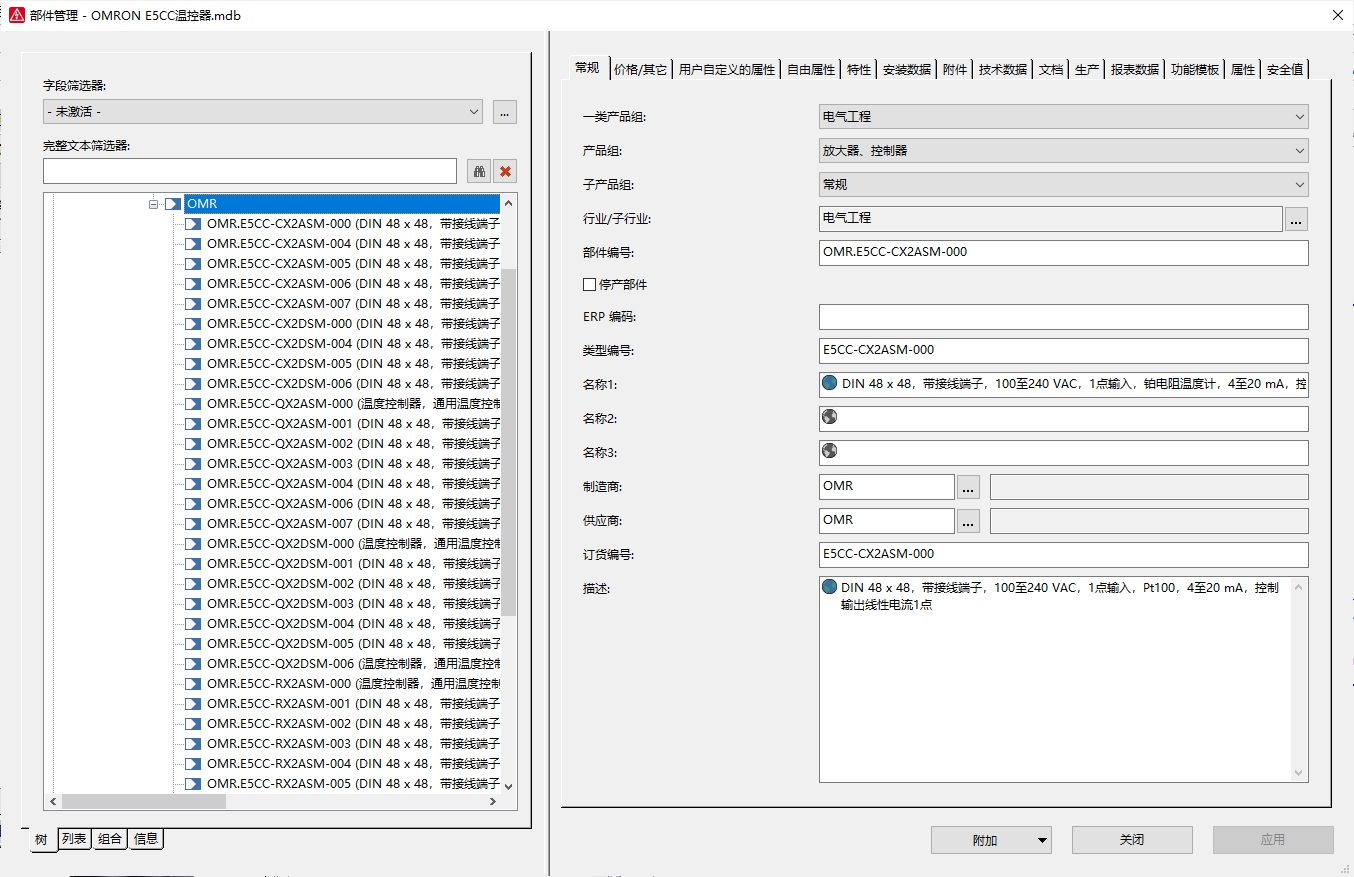
Task: Expand the 一类产品组 dropdown
Action: [1299, 117]
